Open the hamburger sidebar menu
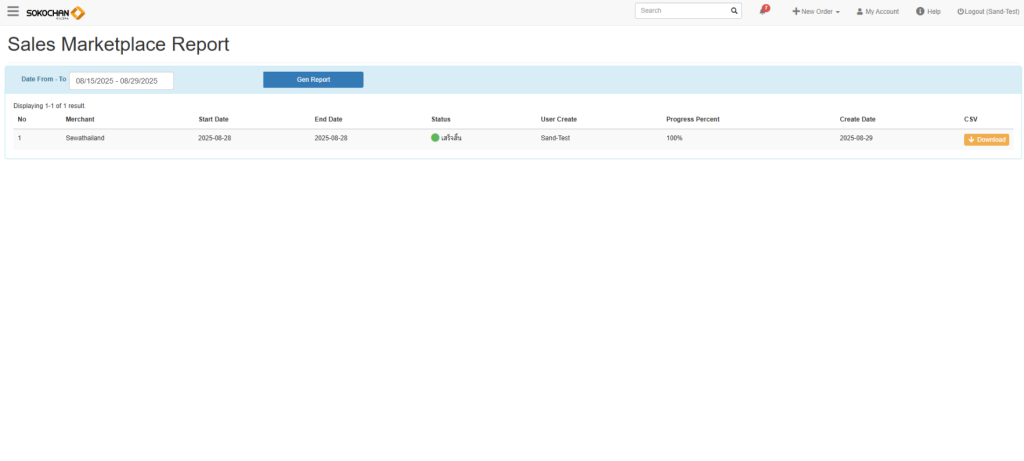 13,12
